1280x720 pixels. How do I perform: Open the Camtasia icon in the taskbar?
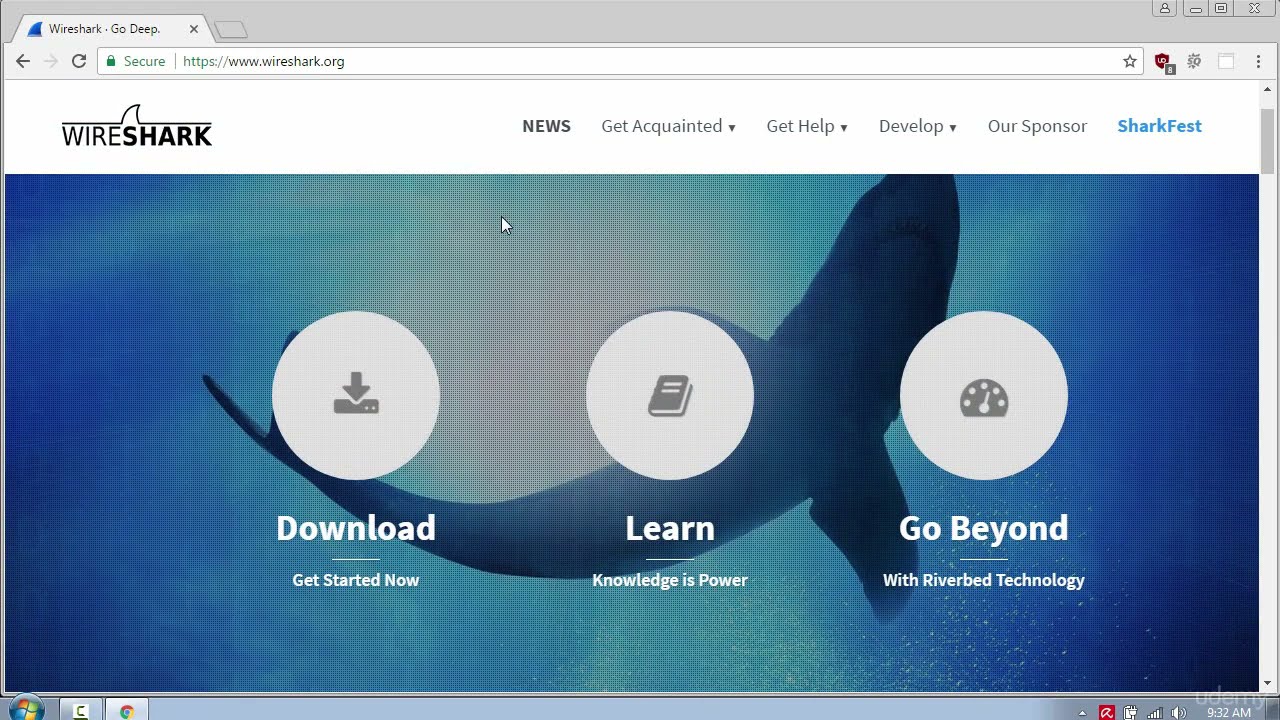coord(81,712)
